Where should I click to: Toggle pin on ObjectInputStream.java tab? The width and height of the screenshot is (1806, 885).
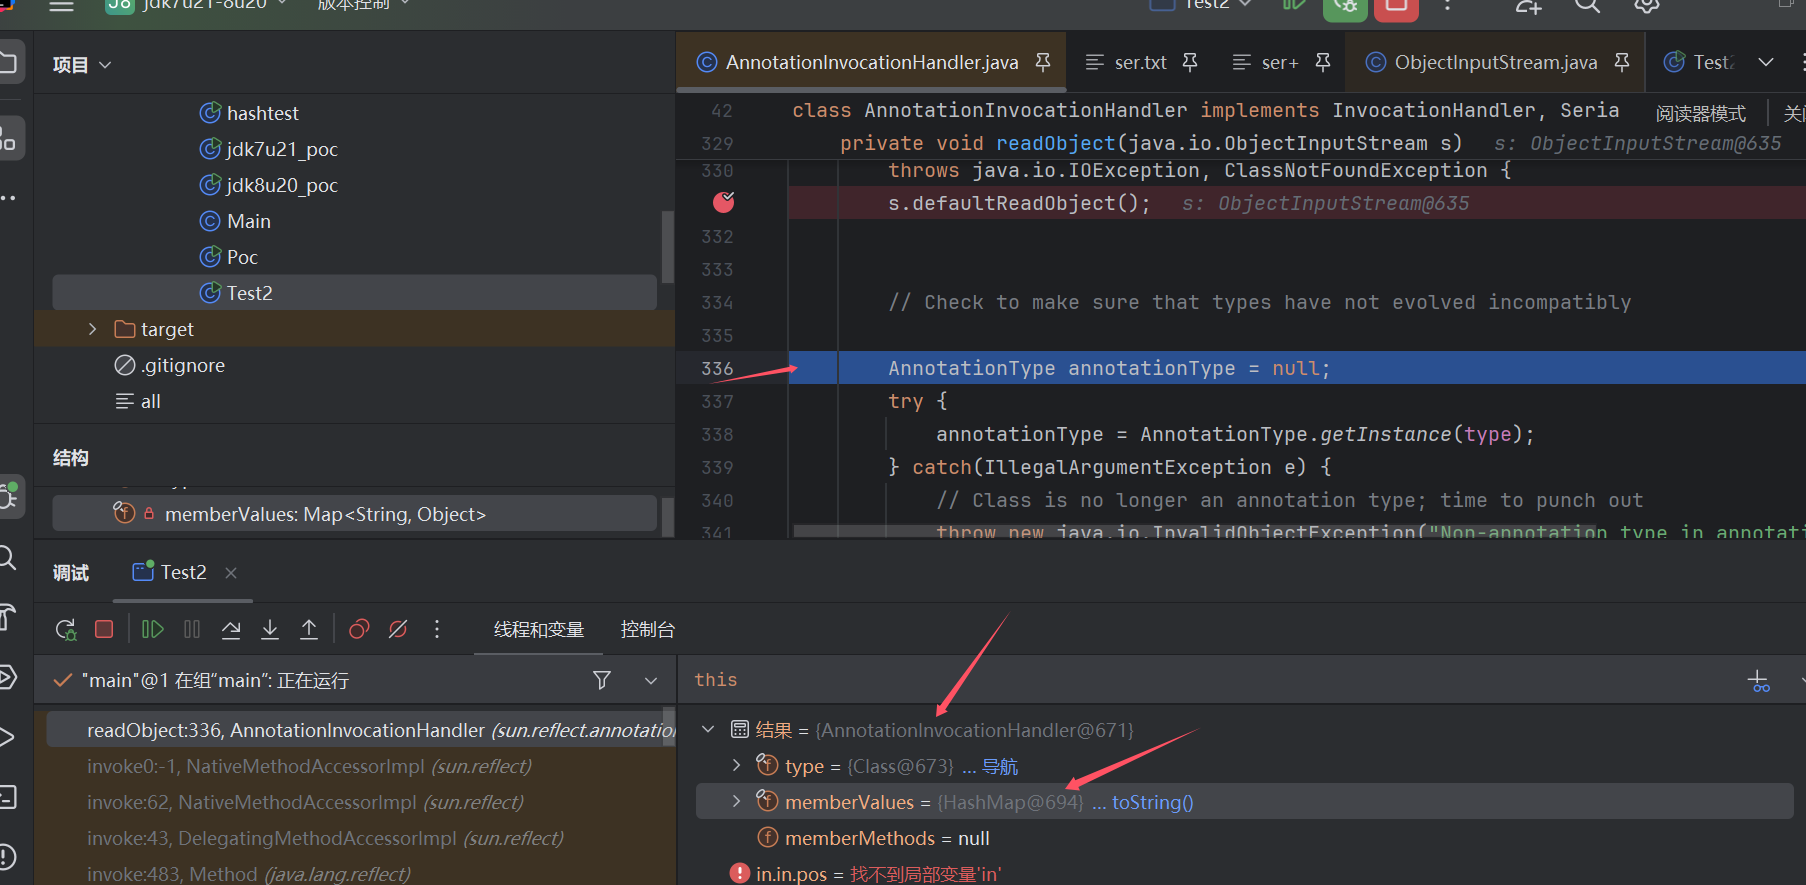(1622, 62)
